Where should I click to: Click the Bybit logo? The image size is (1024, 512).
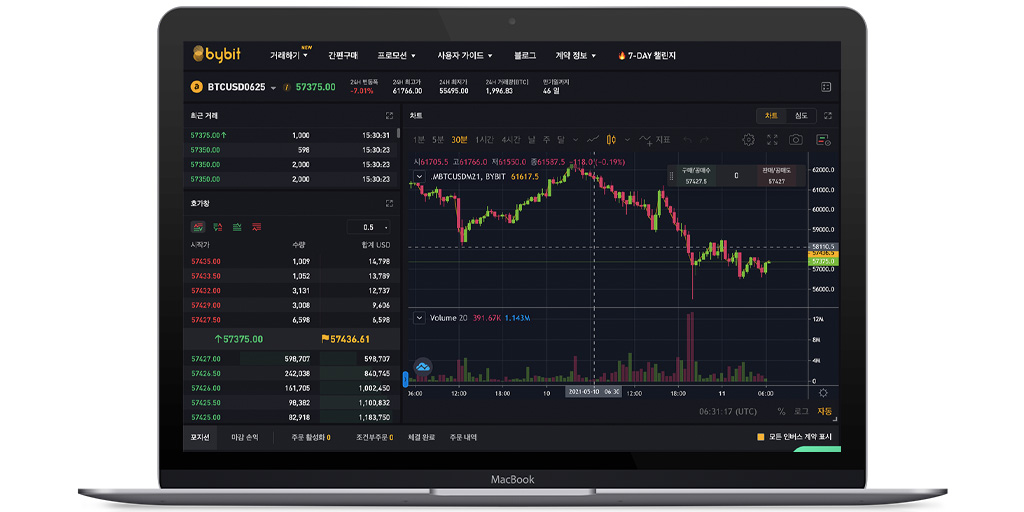pos(217,55)
